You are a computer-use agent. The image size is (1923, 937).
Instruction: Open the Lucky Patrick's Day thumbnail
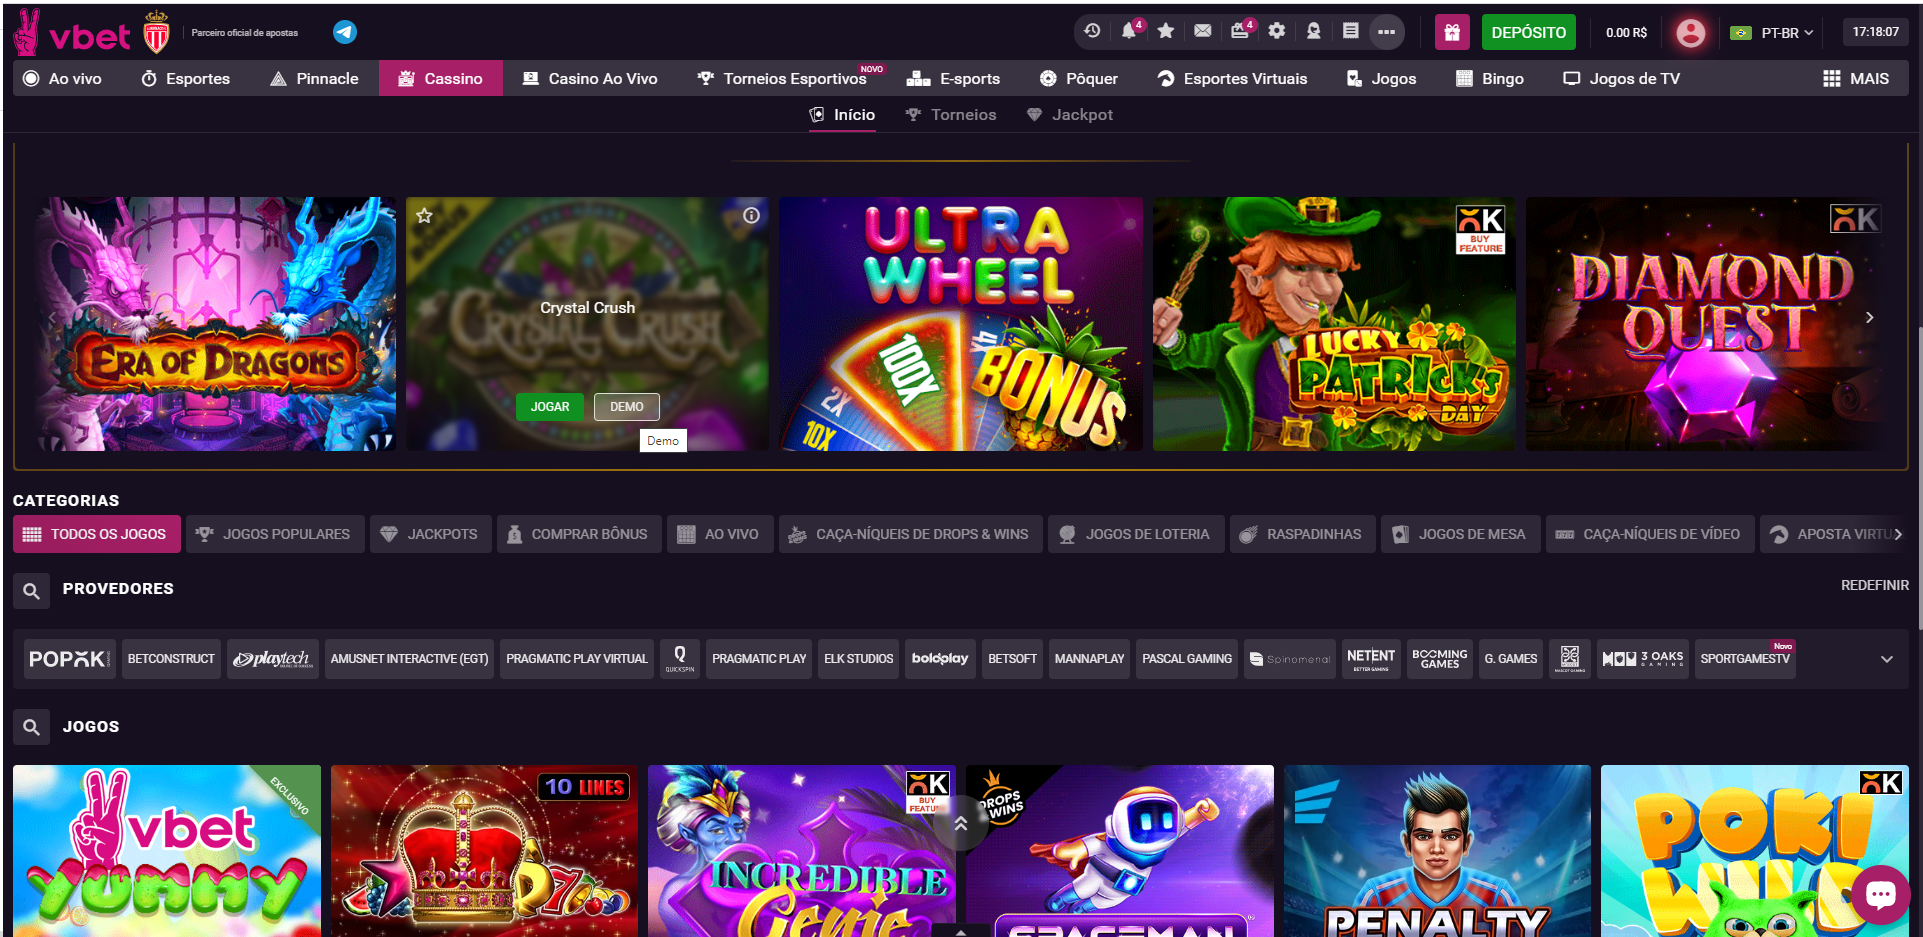coord(1334,324)
